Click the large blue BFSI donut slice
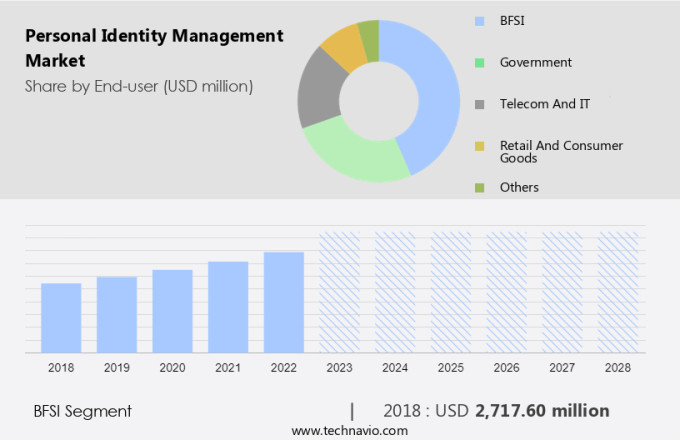This screenshot has height=440, width=680. point(432,95)
